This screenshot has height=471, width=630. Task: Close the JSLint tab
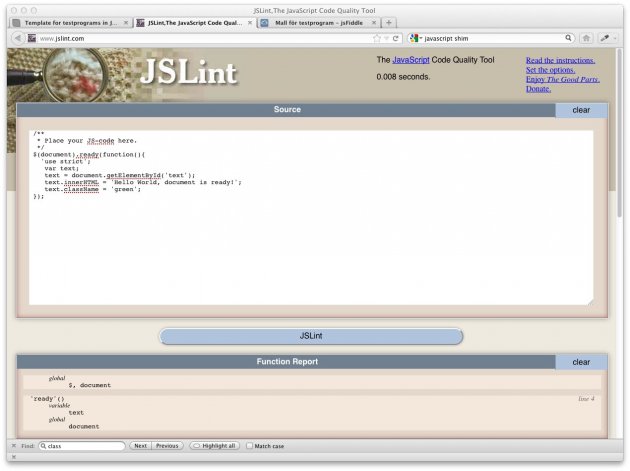[250, 23]
